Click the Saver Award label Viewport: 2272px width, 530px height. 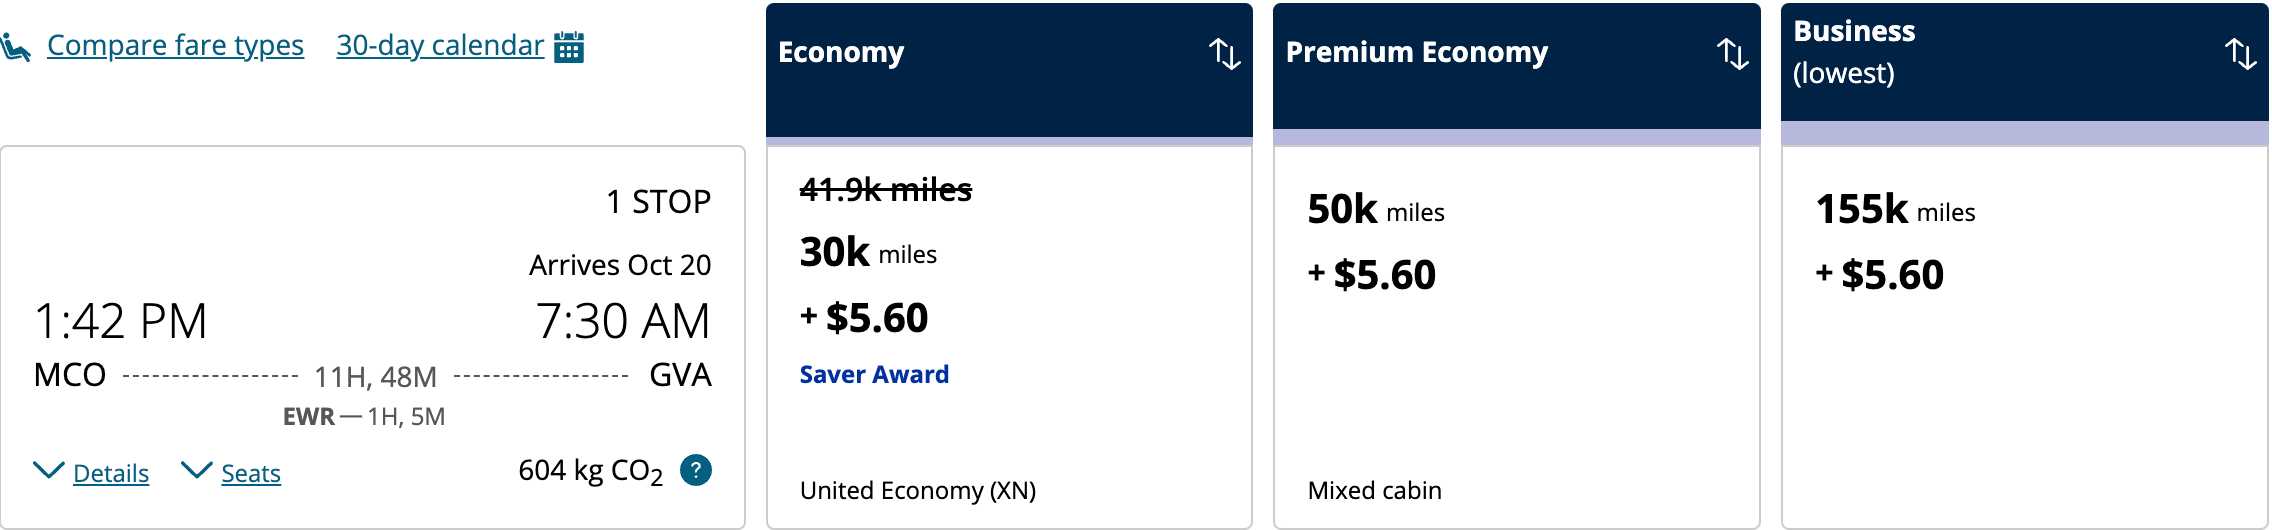click(874, 375)
